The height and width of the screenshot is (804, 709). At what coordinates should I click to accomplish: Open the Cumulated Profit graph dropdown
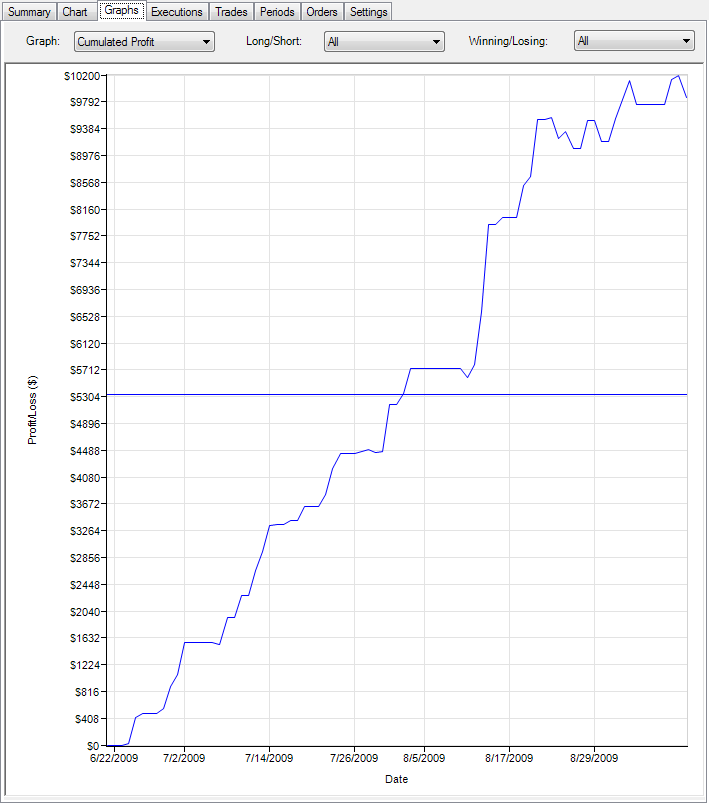145,42
